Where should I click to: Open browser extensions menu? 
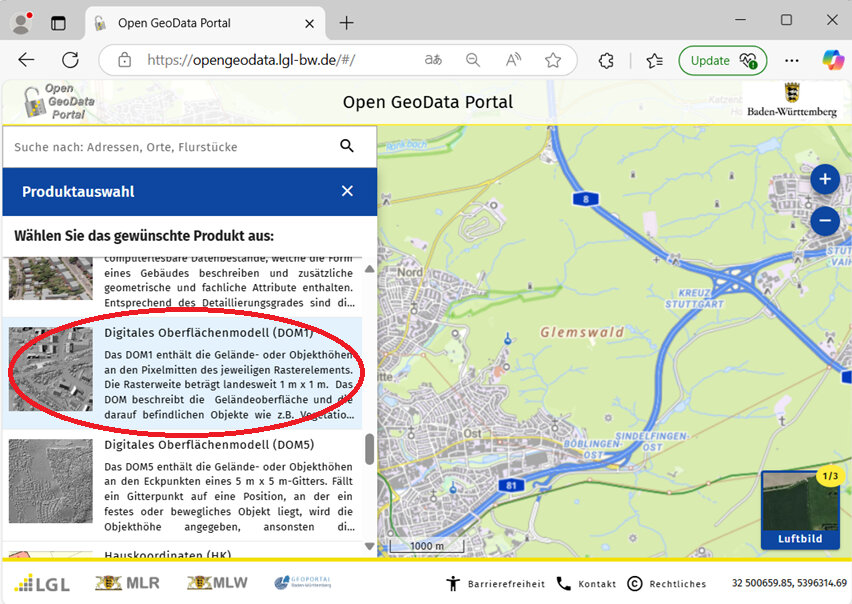[x=606, y=60]
